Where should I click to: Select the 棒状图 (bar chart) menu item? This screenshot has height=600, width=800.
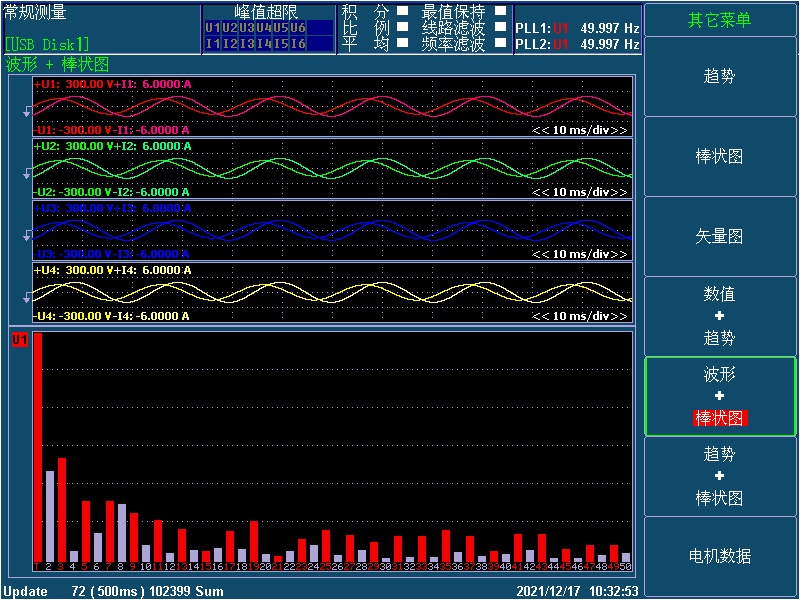pos(720,157)
